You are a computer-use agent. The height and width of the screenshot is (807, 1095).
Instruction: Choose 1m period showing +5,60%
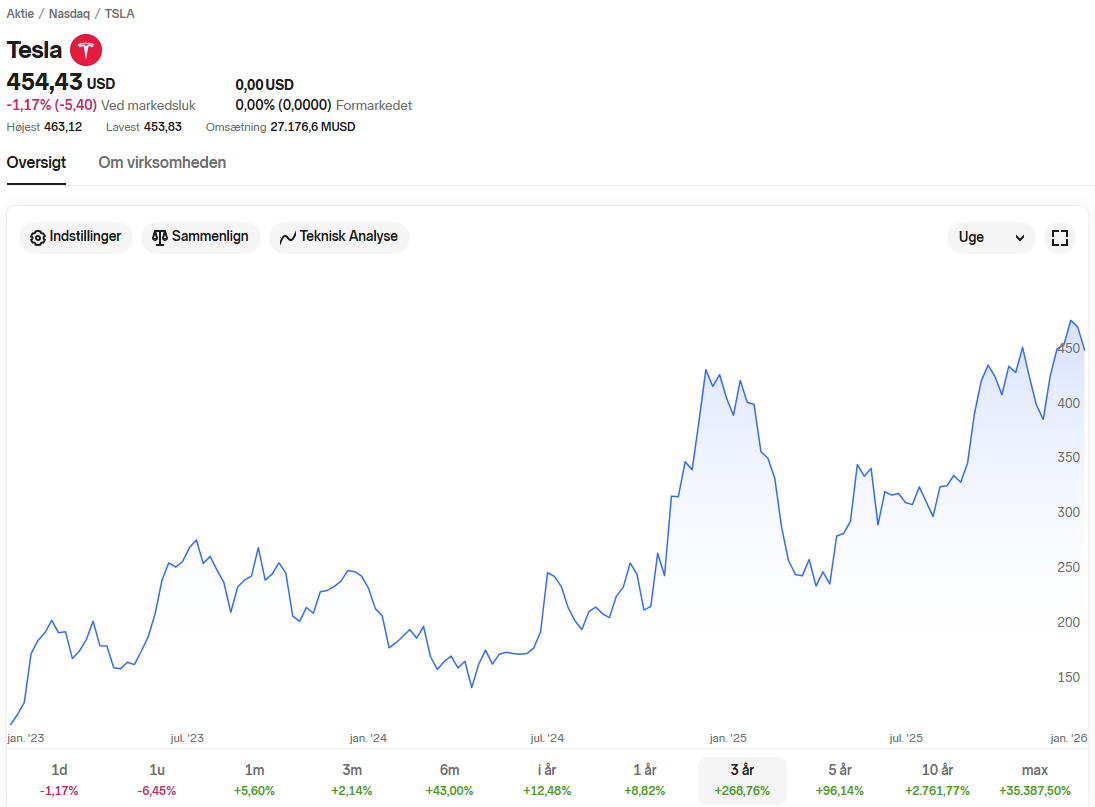pos(254,780)
